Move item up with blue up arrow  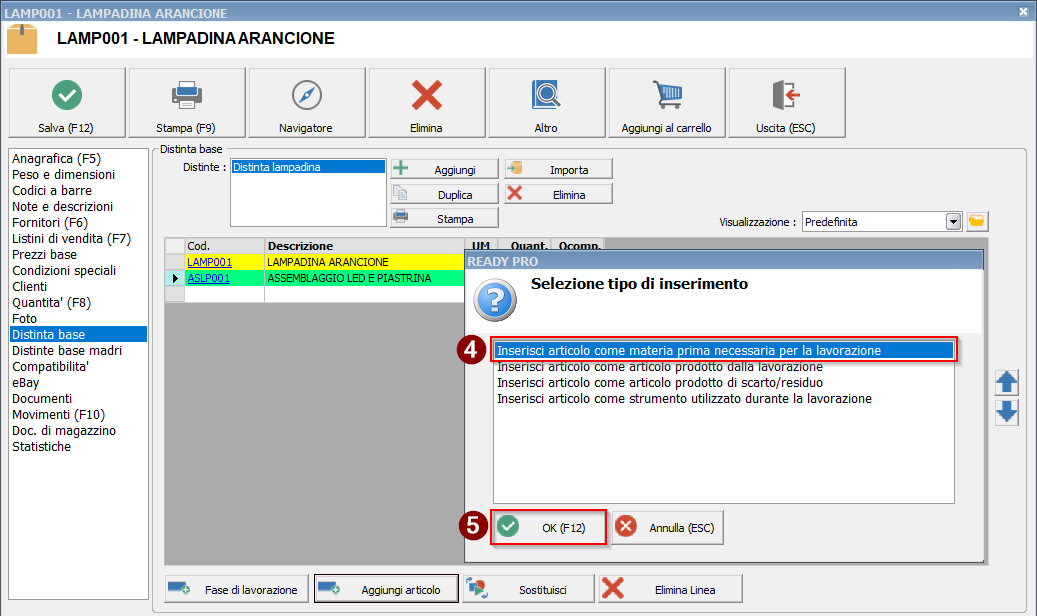pos(1006,383)
